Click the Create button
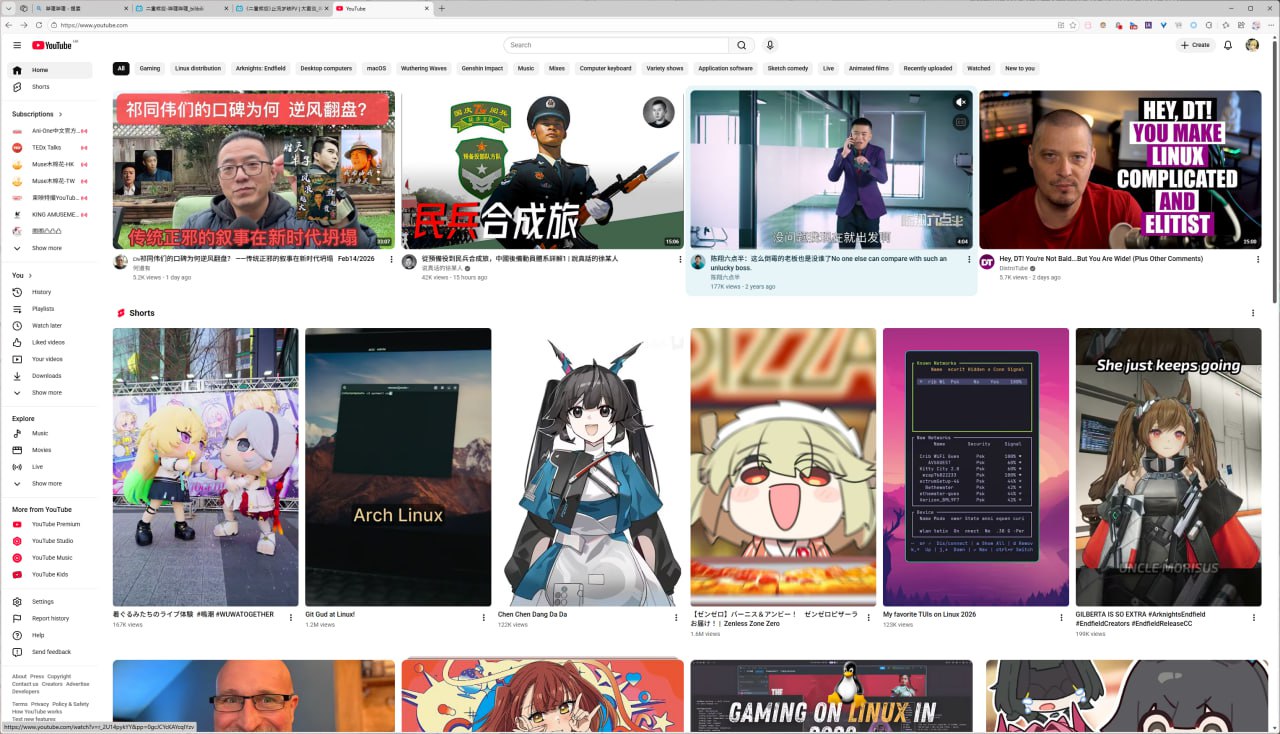The width and height of the screenshot is (1280, 734). coord(1196,45)
